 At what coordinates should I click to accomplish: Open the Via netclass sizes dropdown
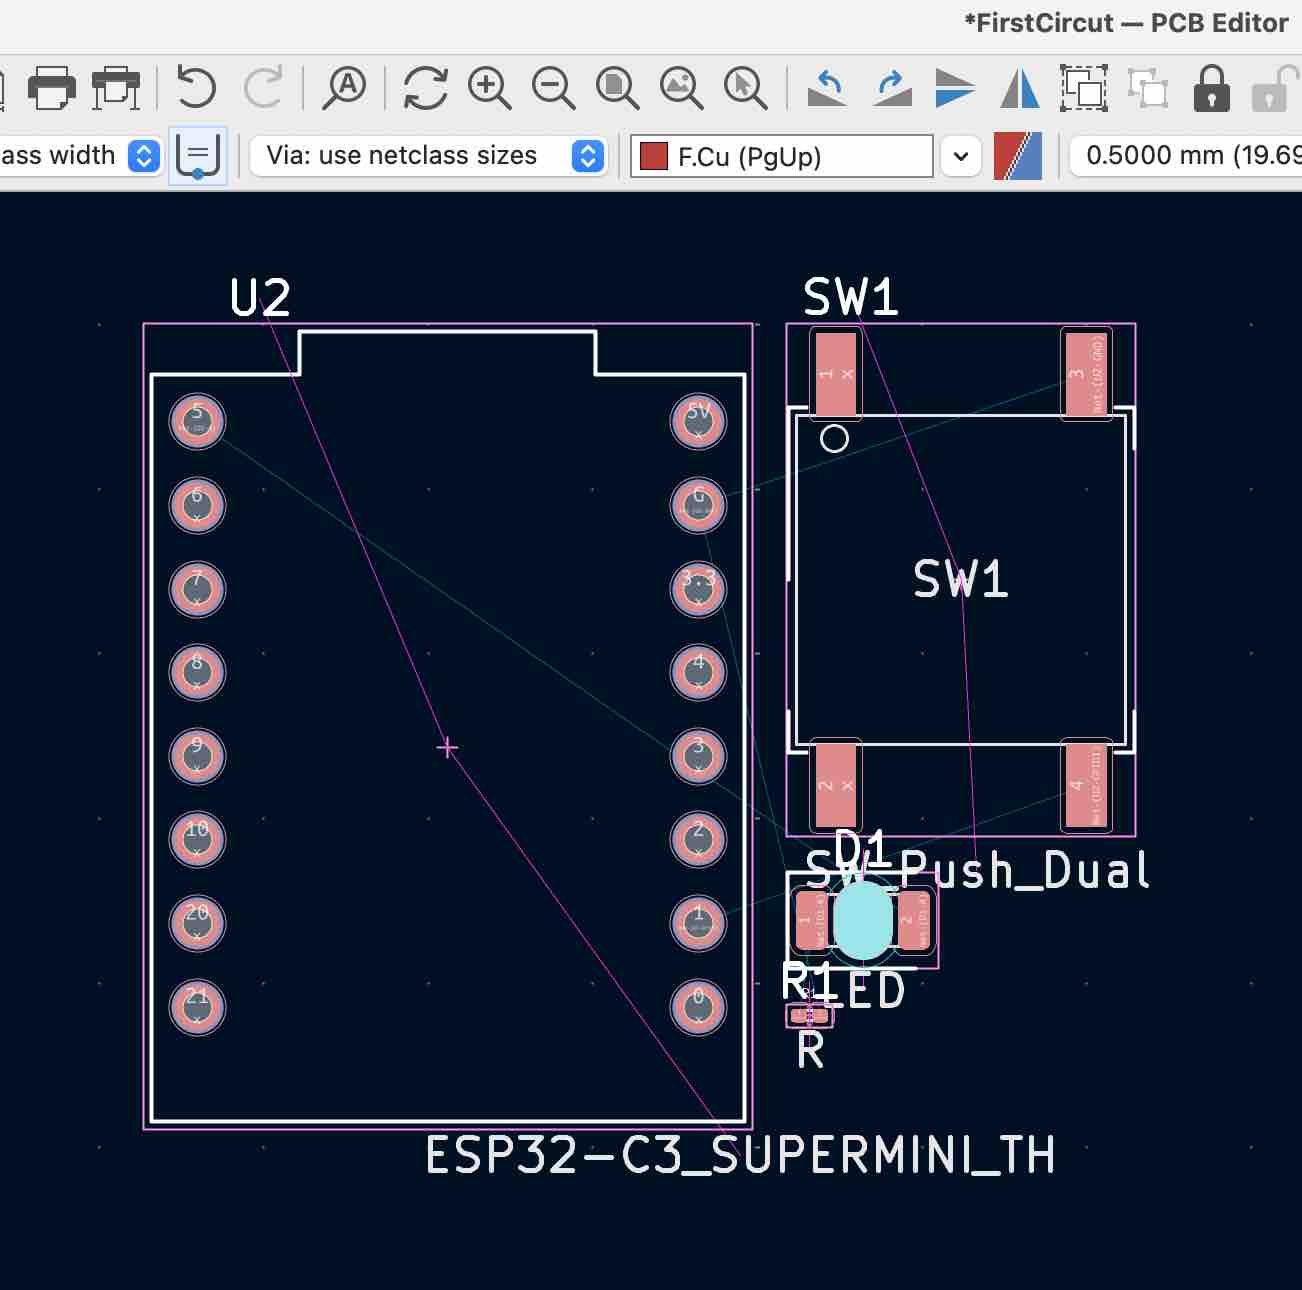tap(588, 156)
